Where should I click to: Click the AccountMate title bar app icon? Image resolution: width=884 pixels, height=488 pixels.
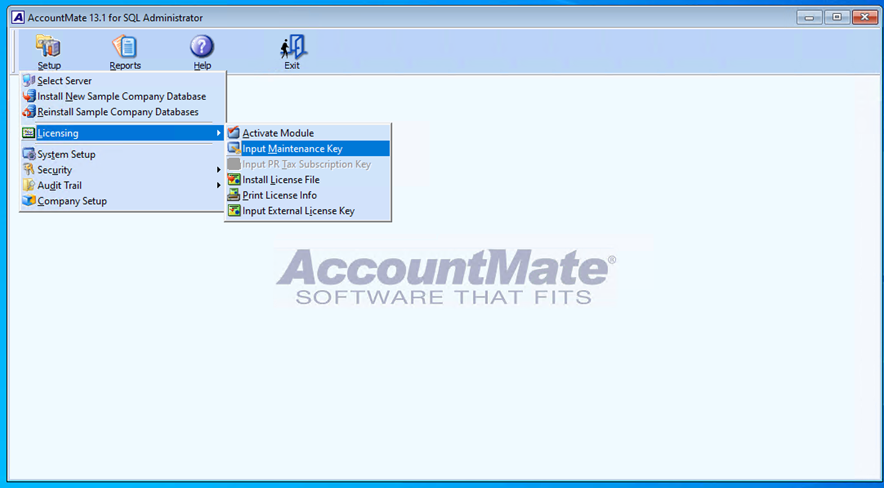click(17, 17)
